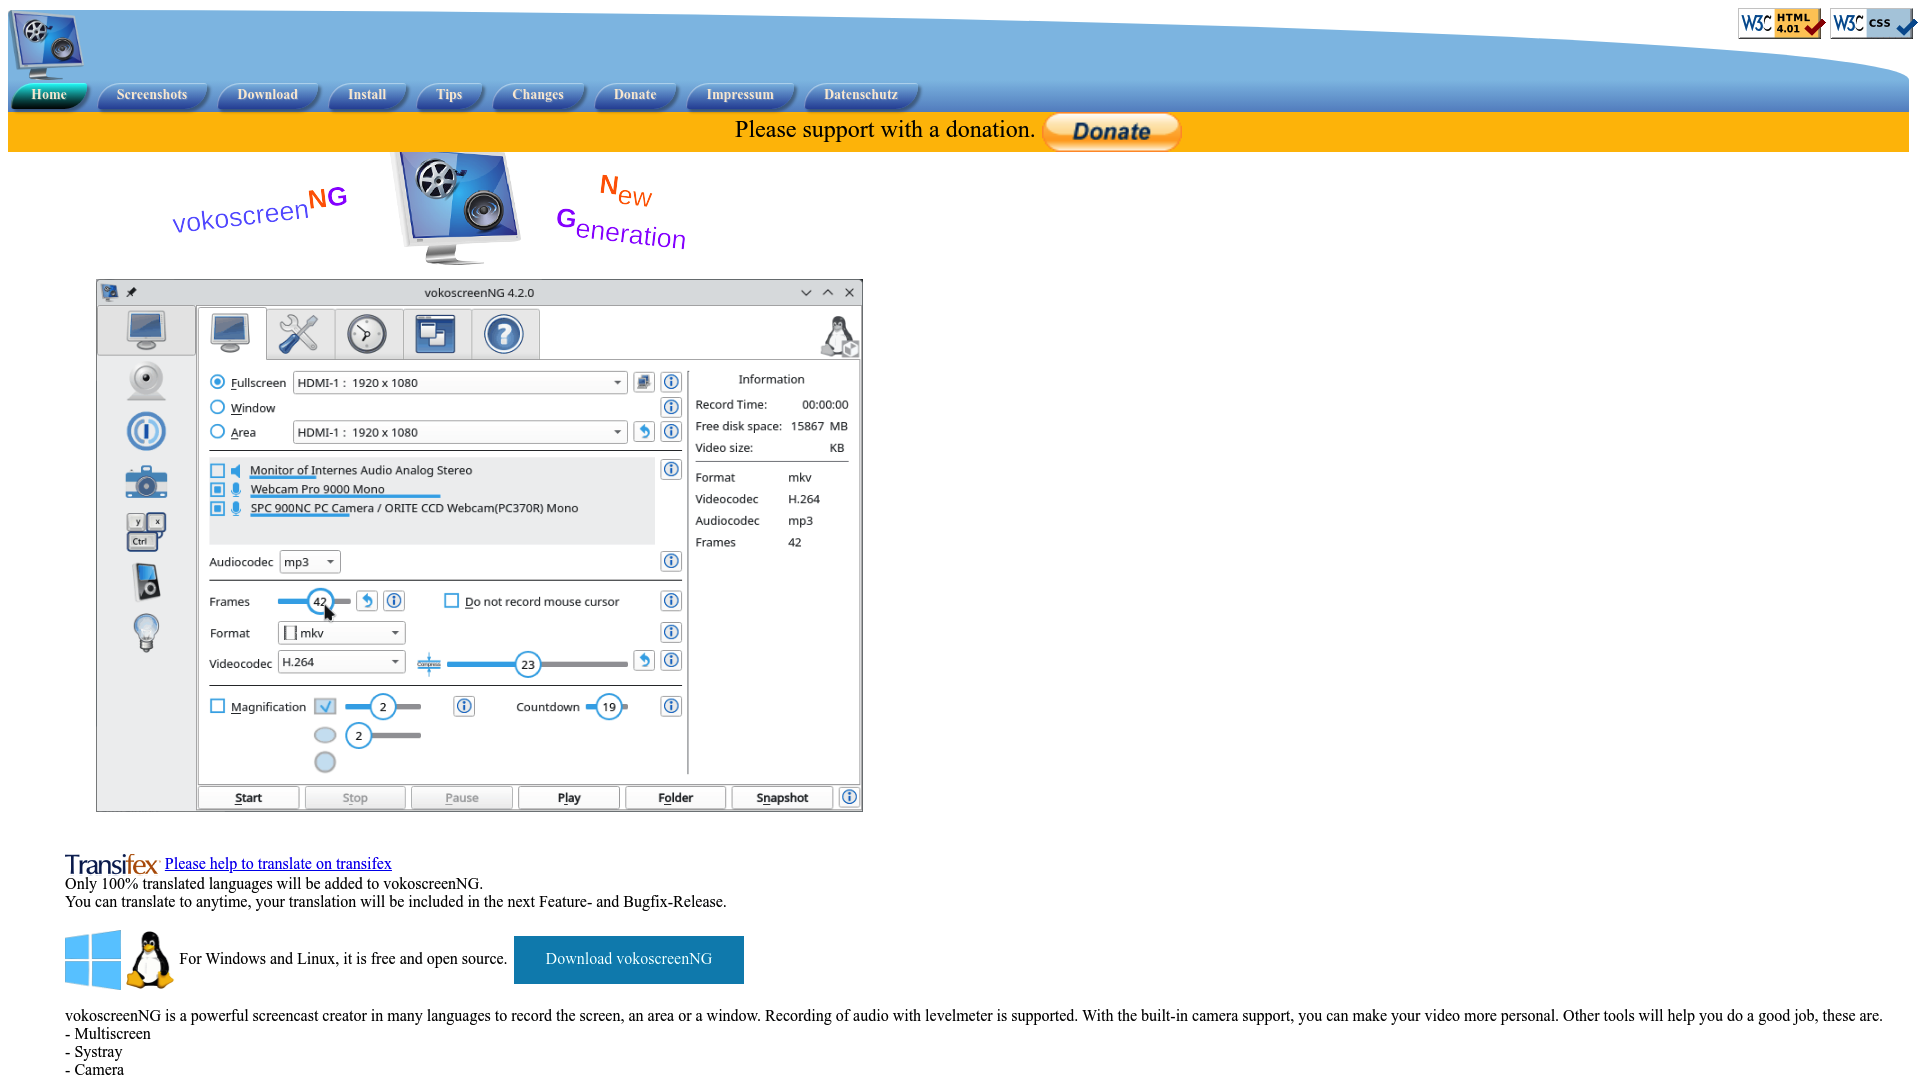Expand the Fullscreen HDMI-1 display dropdown

(460, 383)
